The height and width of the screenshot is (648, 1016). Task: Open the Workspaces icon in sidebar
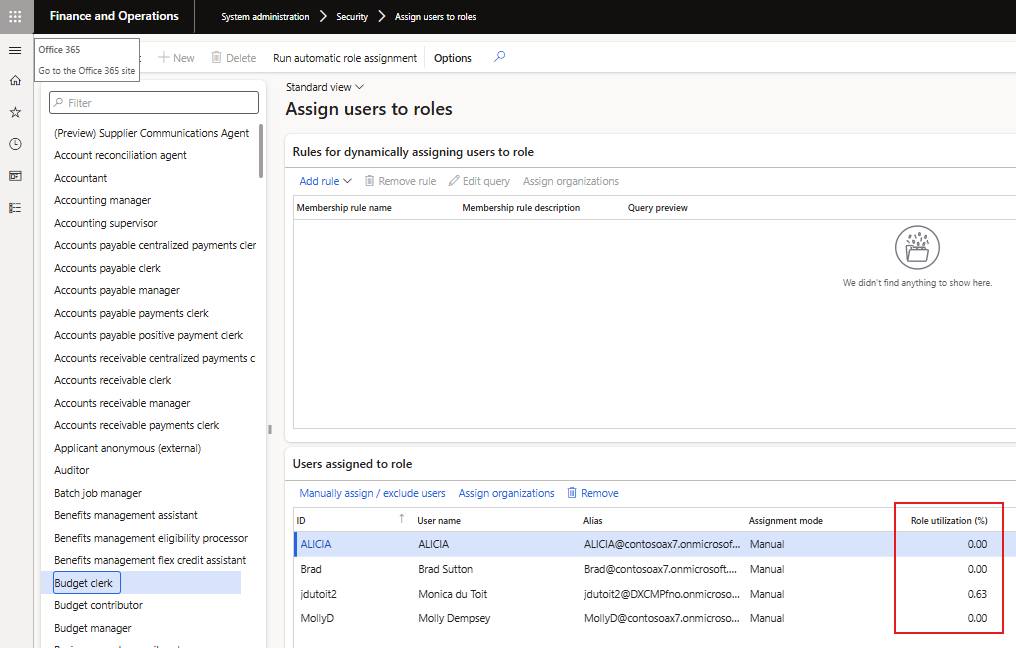pyautogui.click(x=14, y=175)
